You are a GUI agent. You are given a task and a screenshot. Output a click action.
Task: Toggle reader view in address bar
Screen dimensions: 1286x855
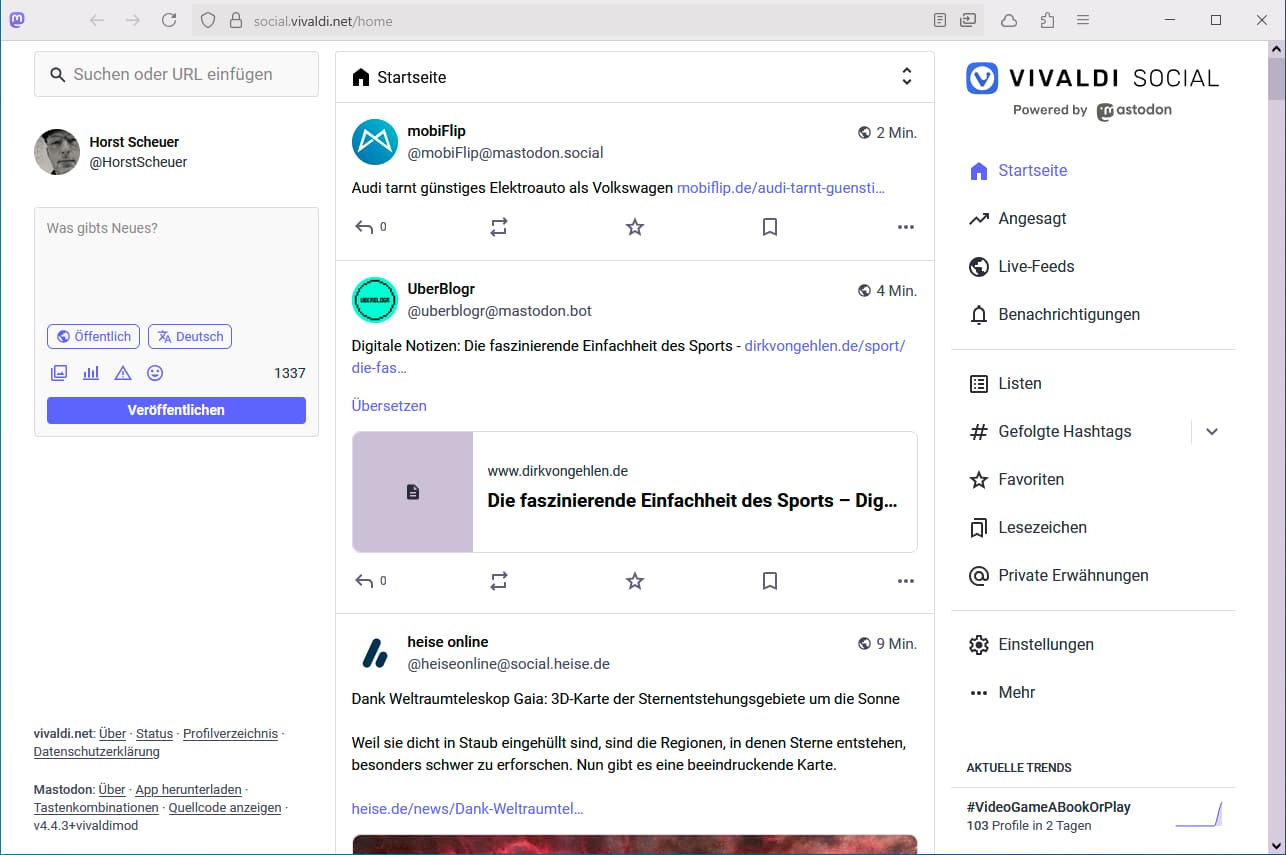click(x=940, y=20)
